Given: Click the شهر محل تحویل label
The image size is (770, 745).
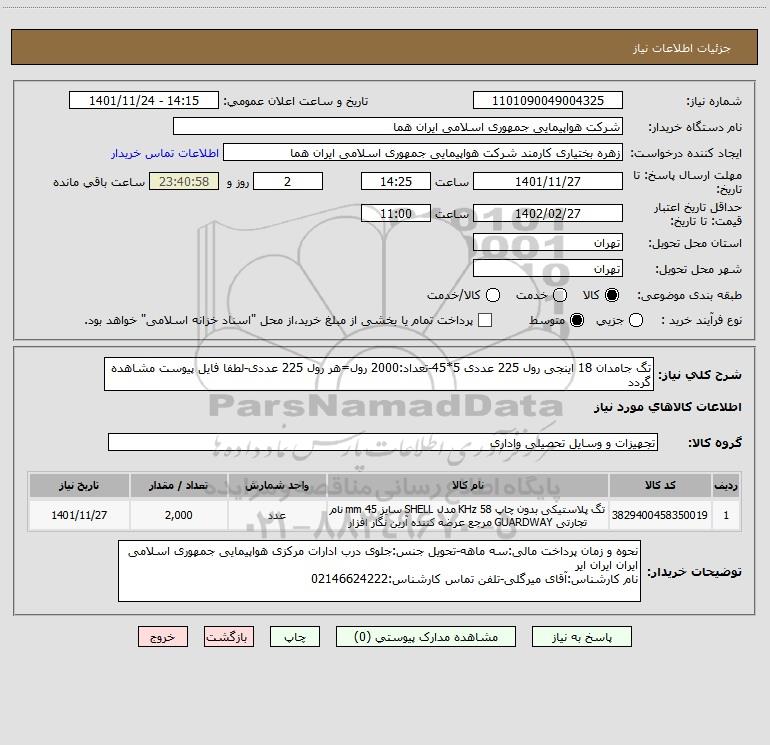Looking at the screenshot, I should [699, 270].
